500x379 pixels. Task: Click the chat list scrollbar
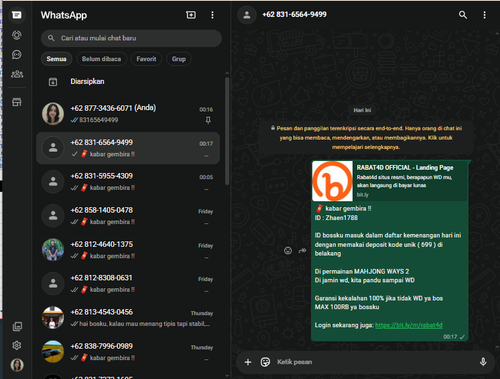pyautogui.click(x=227, y=131)
